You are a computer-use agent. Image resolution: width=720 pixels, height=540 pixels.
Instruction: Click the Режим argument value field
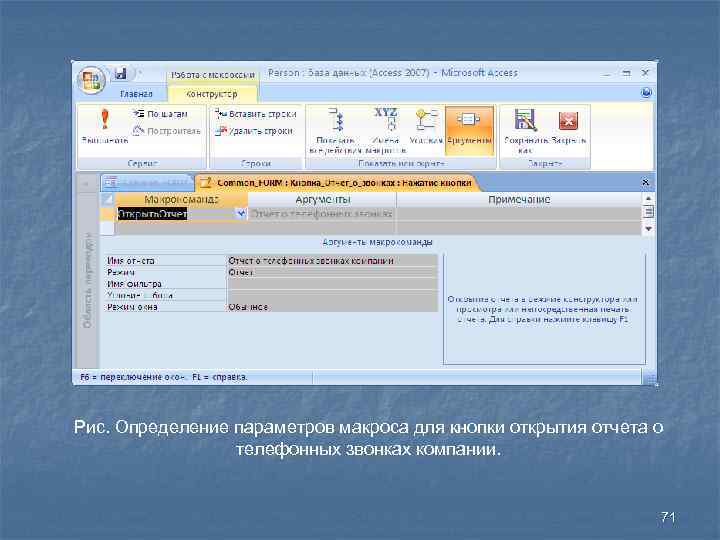tap(332, 272)
